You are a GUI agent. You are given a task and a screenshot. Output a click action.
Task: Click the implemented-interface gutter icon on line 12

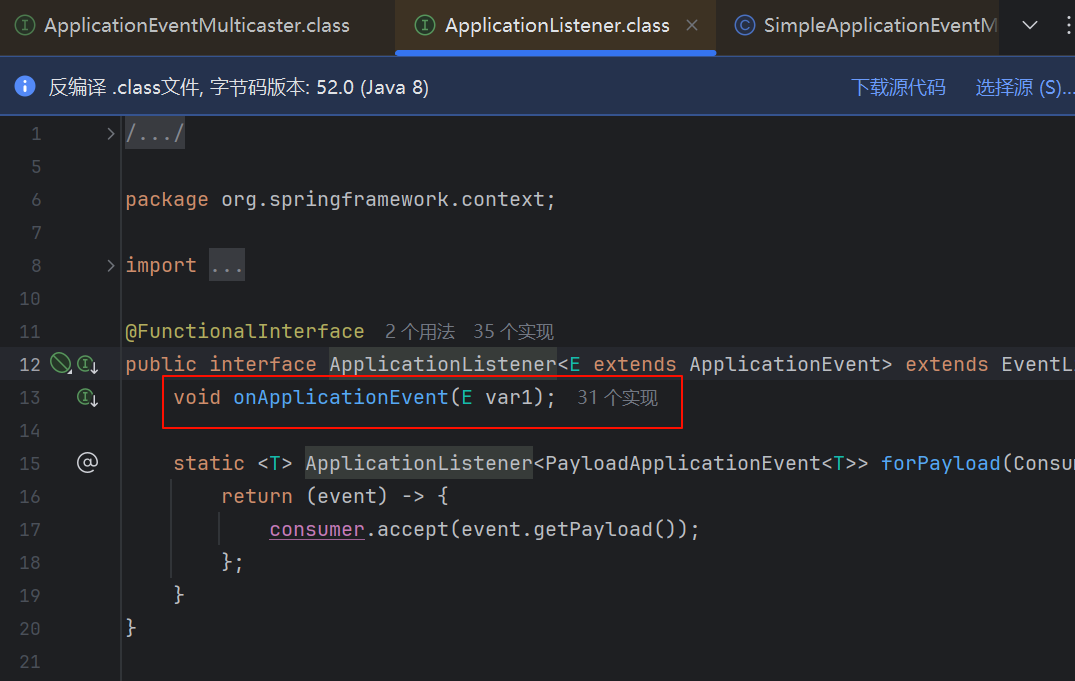tap(87, 364)
